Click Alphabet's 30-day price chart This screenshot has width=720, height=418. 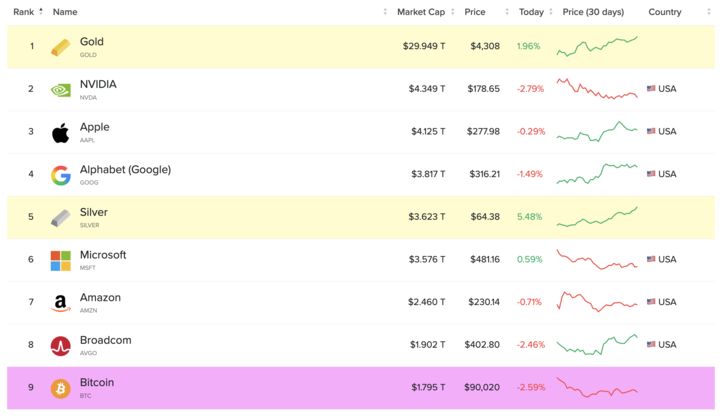(x=597, y=174)
